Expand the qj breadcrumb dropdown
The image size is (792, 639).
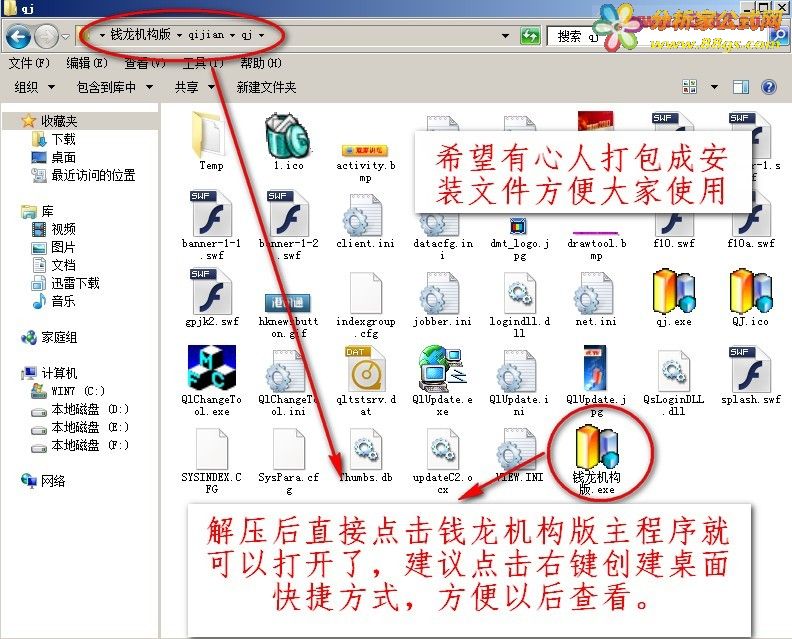click(262, 35)
